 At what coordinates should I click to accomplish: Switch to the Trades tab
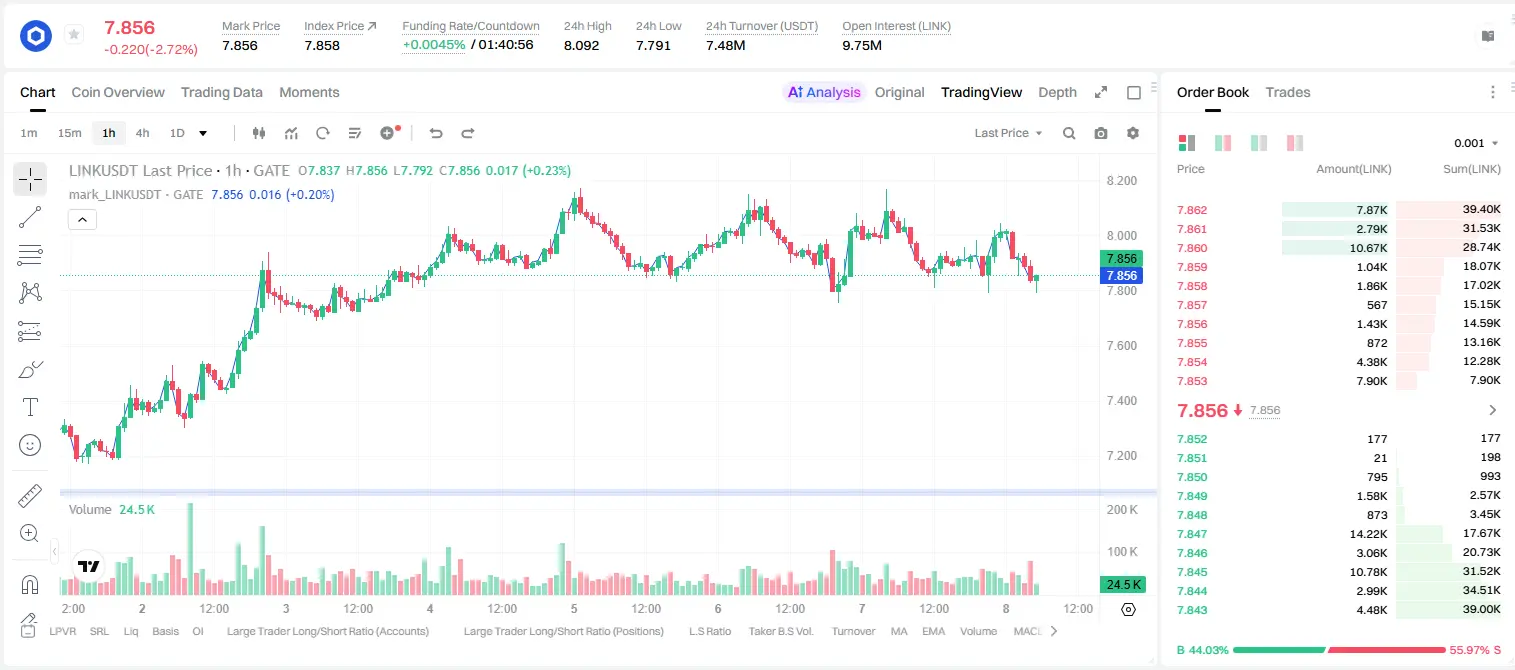(x=1288, y=92)
